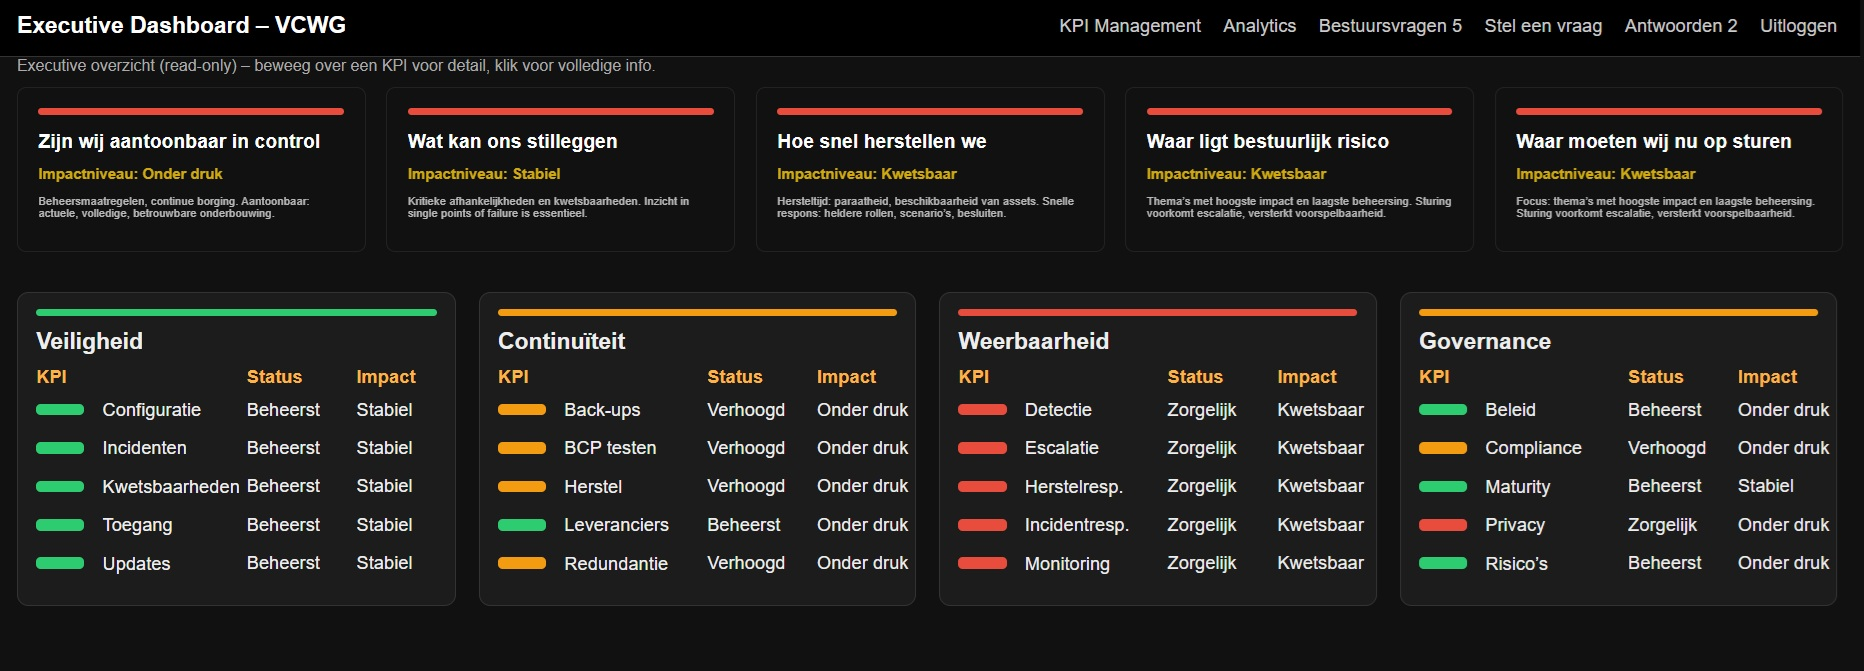Screen dimensions: 1864x671
Task: Click red status indicator beside Monitoring
Action: point(982,563)
